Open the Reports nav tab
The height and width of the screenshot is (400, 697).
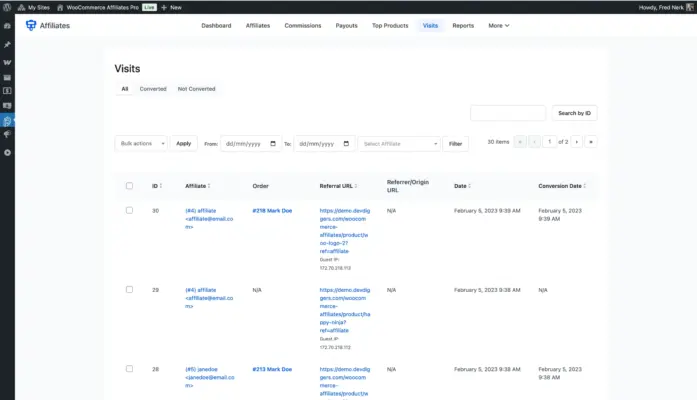(463, 25)
